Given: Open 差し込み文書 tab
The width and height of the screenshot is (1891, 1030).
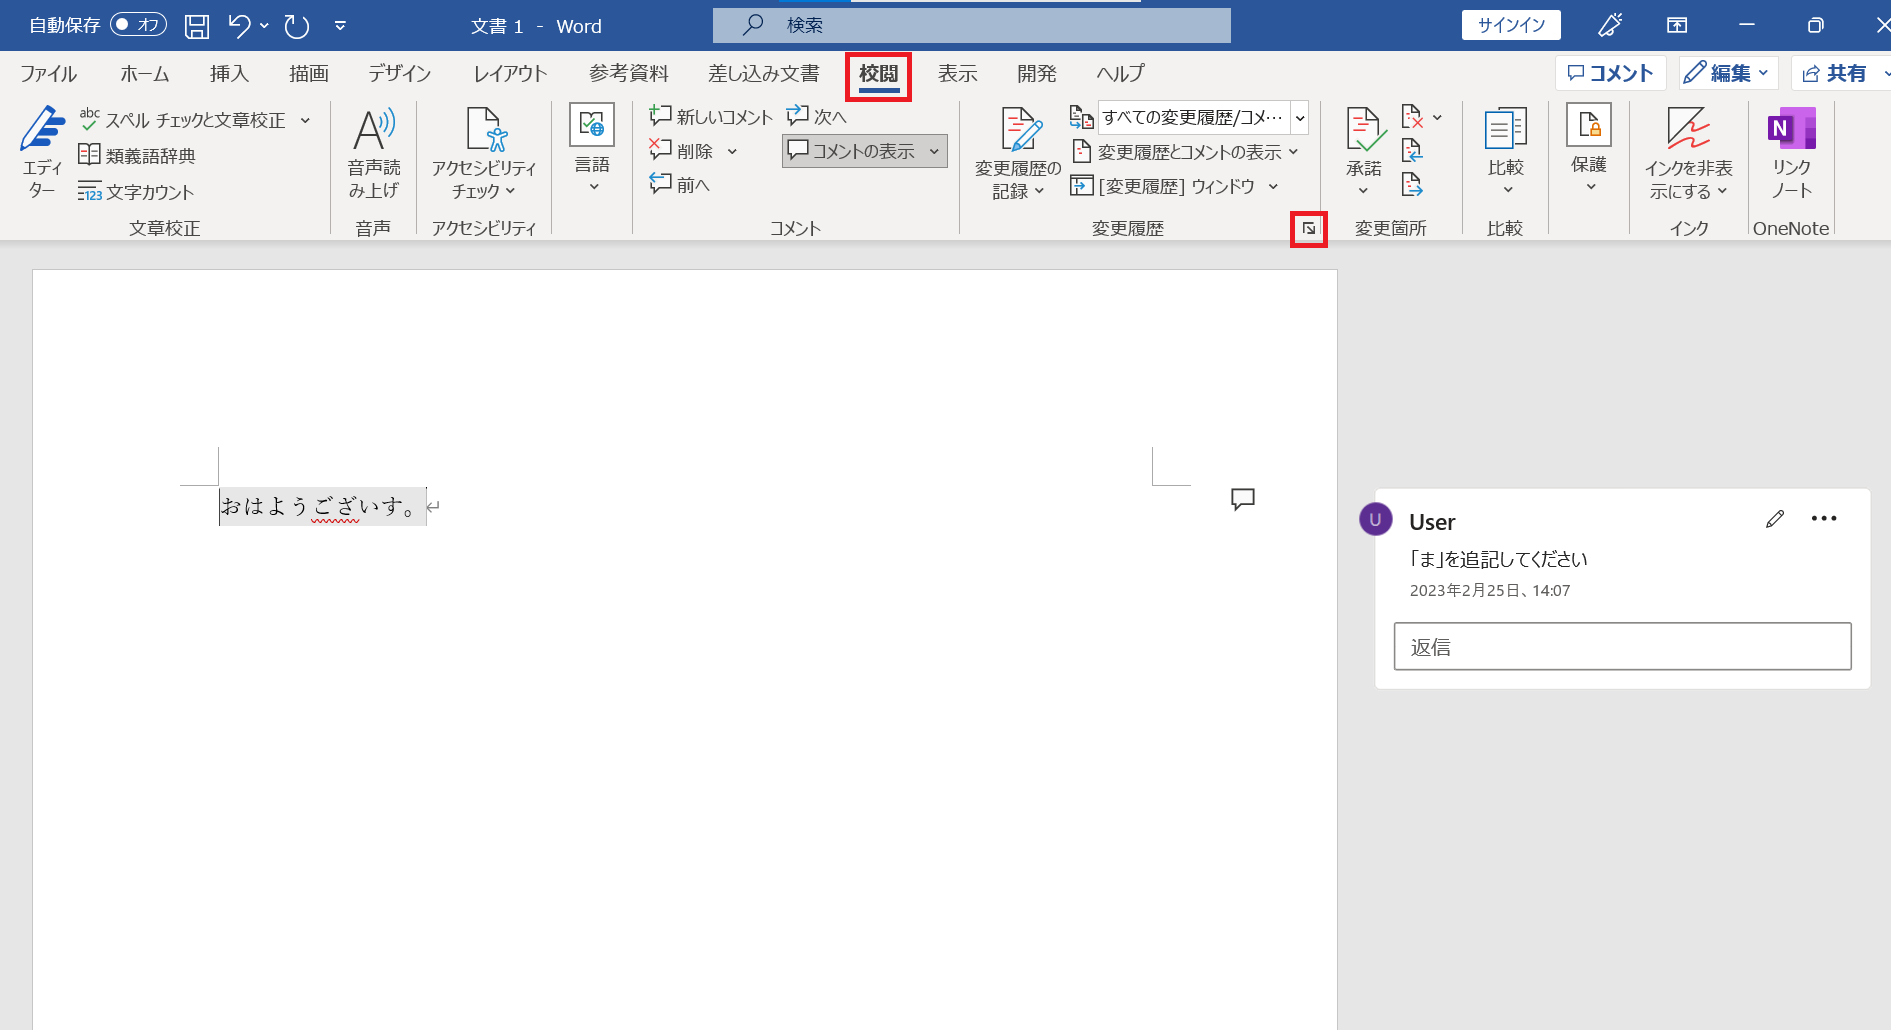Looking at the screenshot, I should point(764,74).
